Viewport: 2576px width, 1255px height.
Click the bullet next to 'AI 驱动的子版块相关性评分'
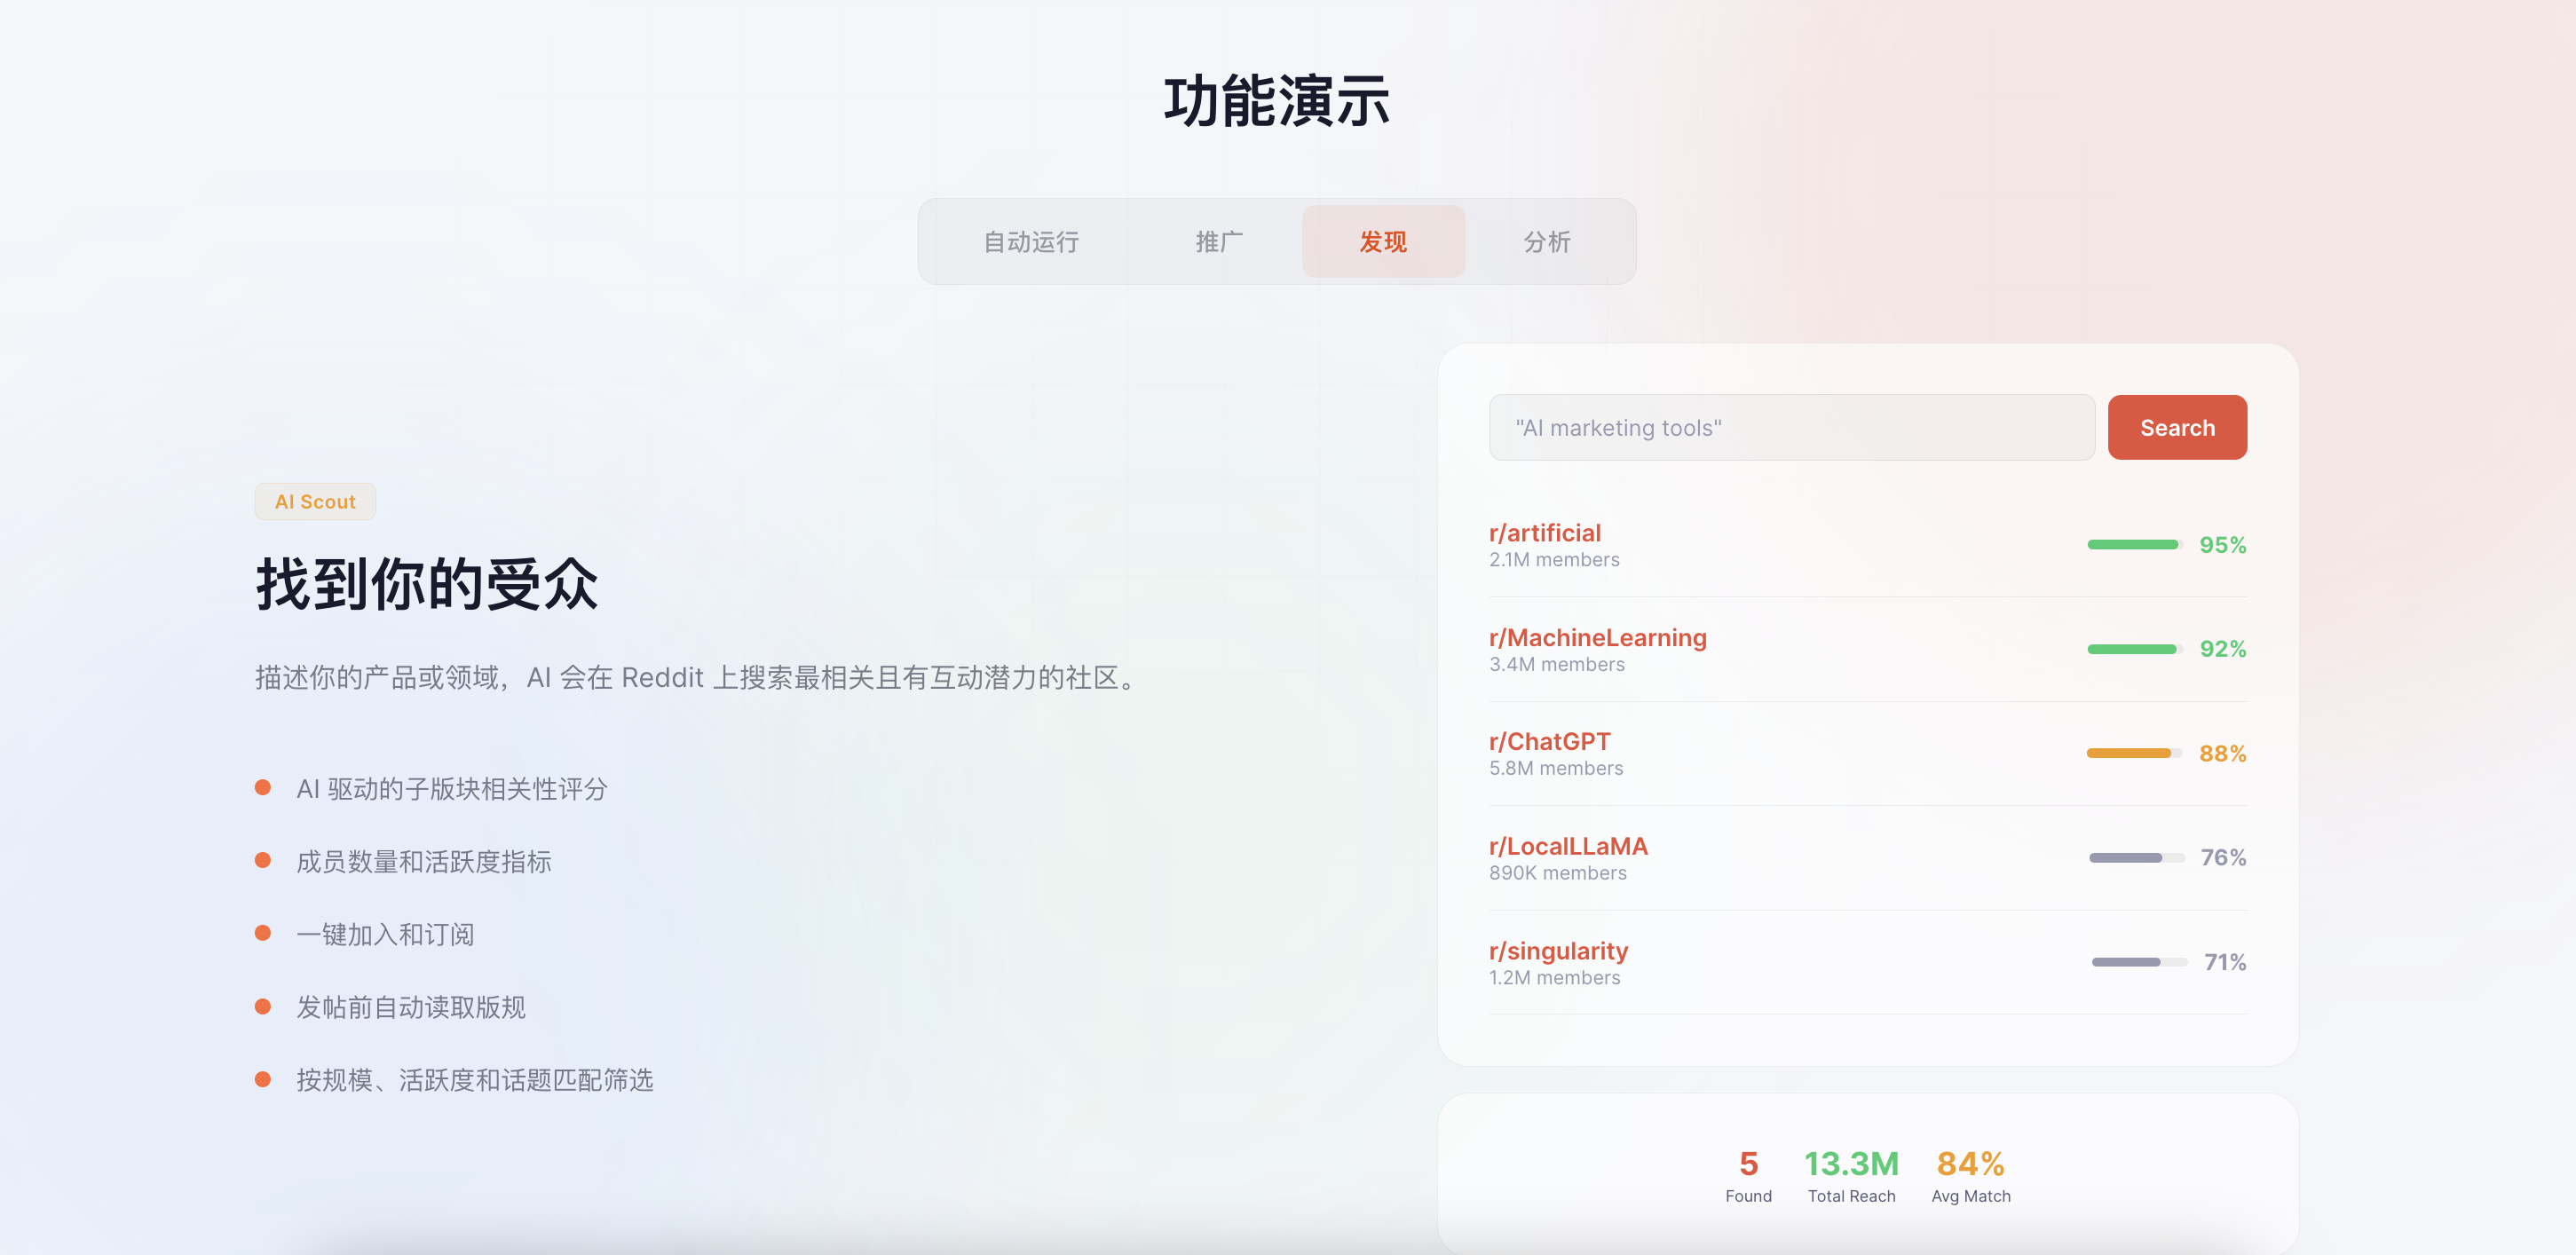[x=264, y=788]
